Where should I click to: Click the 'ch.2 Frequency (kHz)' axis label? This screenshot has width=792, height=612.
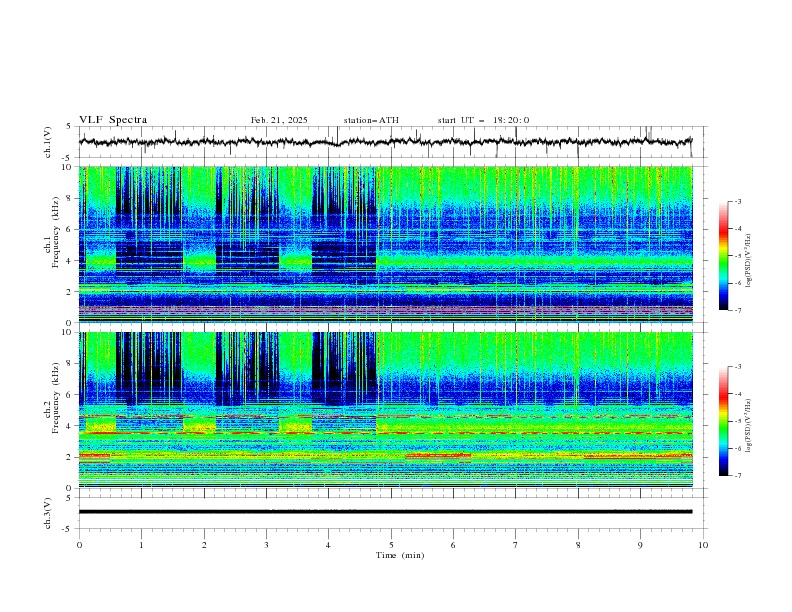(x=51, y=397)
